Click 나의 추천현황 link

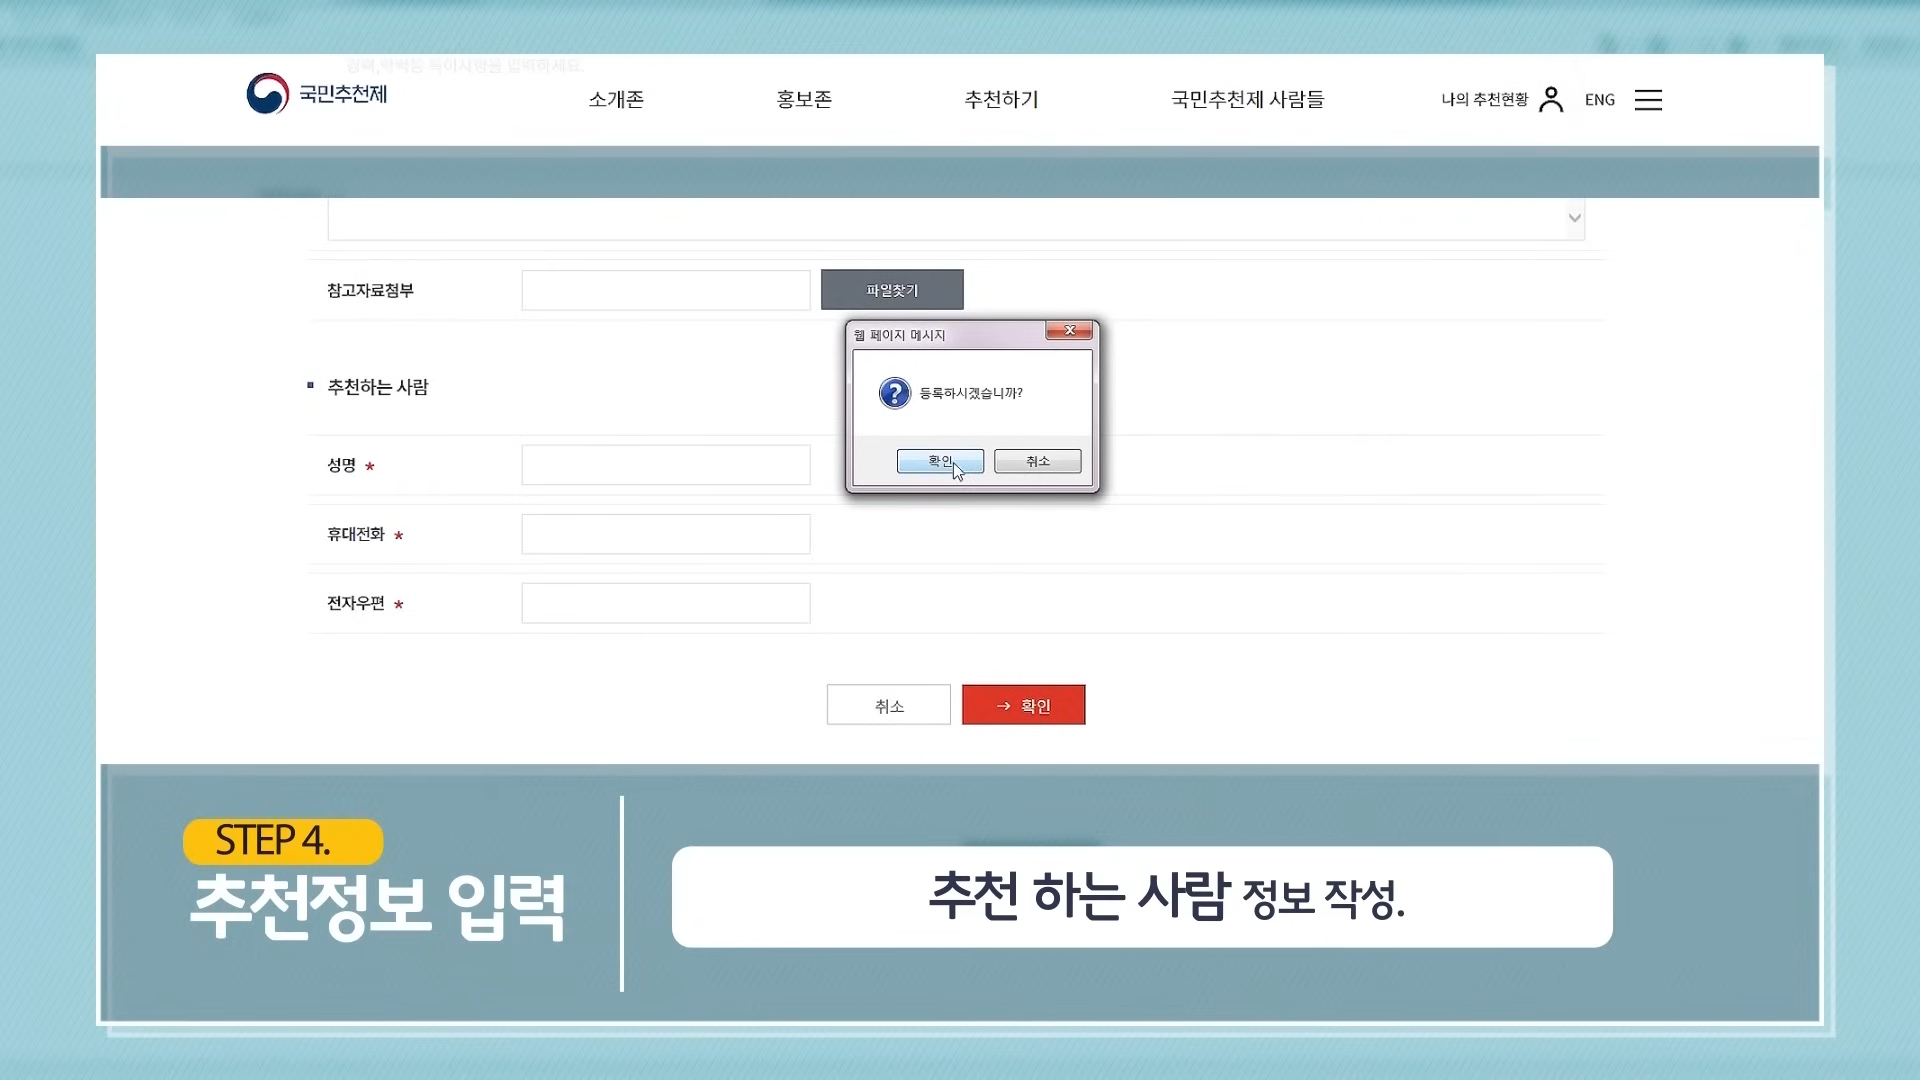pos(1484,99)
